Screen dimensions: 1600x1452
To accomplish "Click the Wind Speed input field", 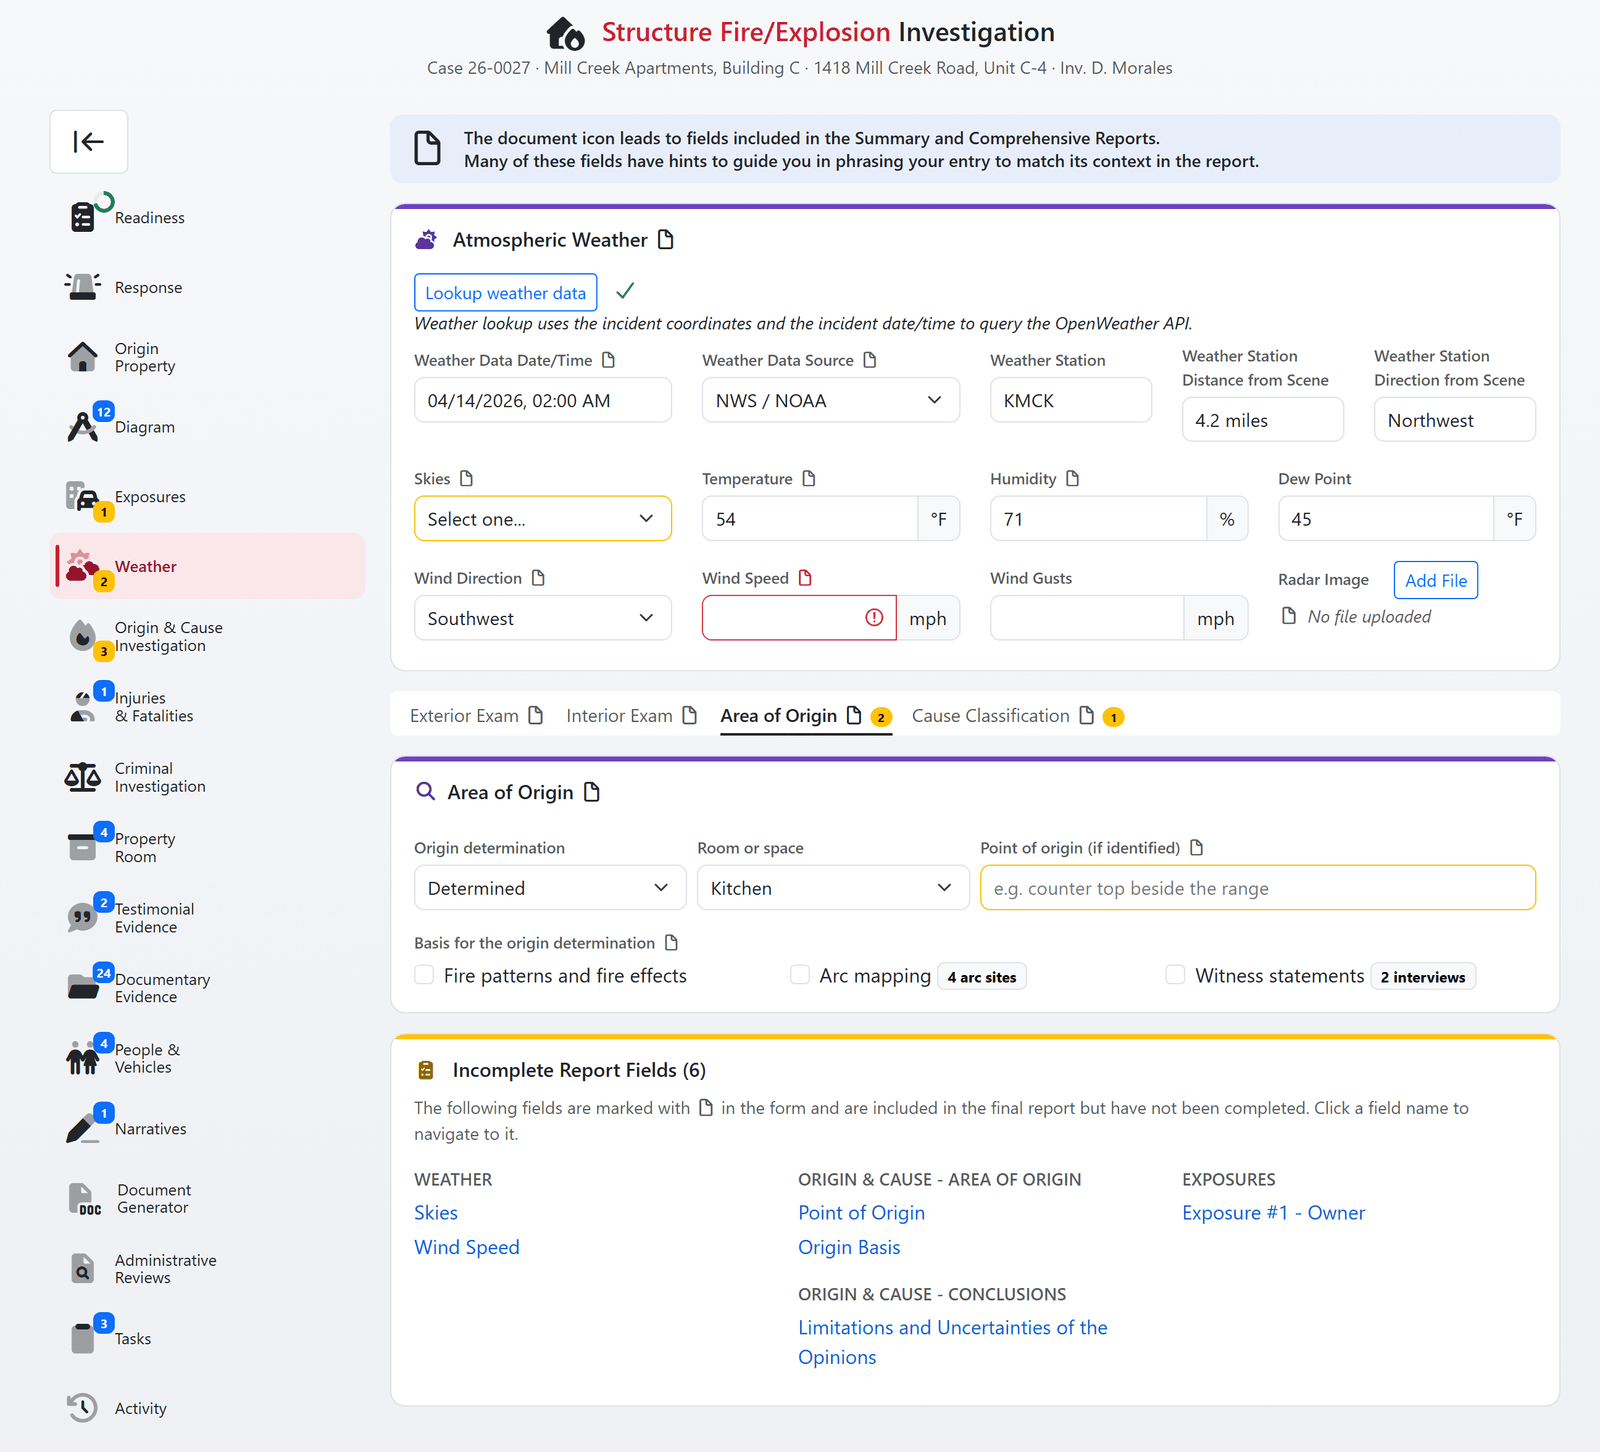I will pos(799,618).
